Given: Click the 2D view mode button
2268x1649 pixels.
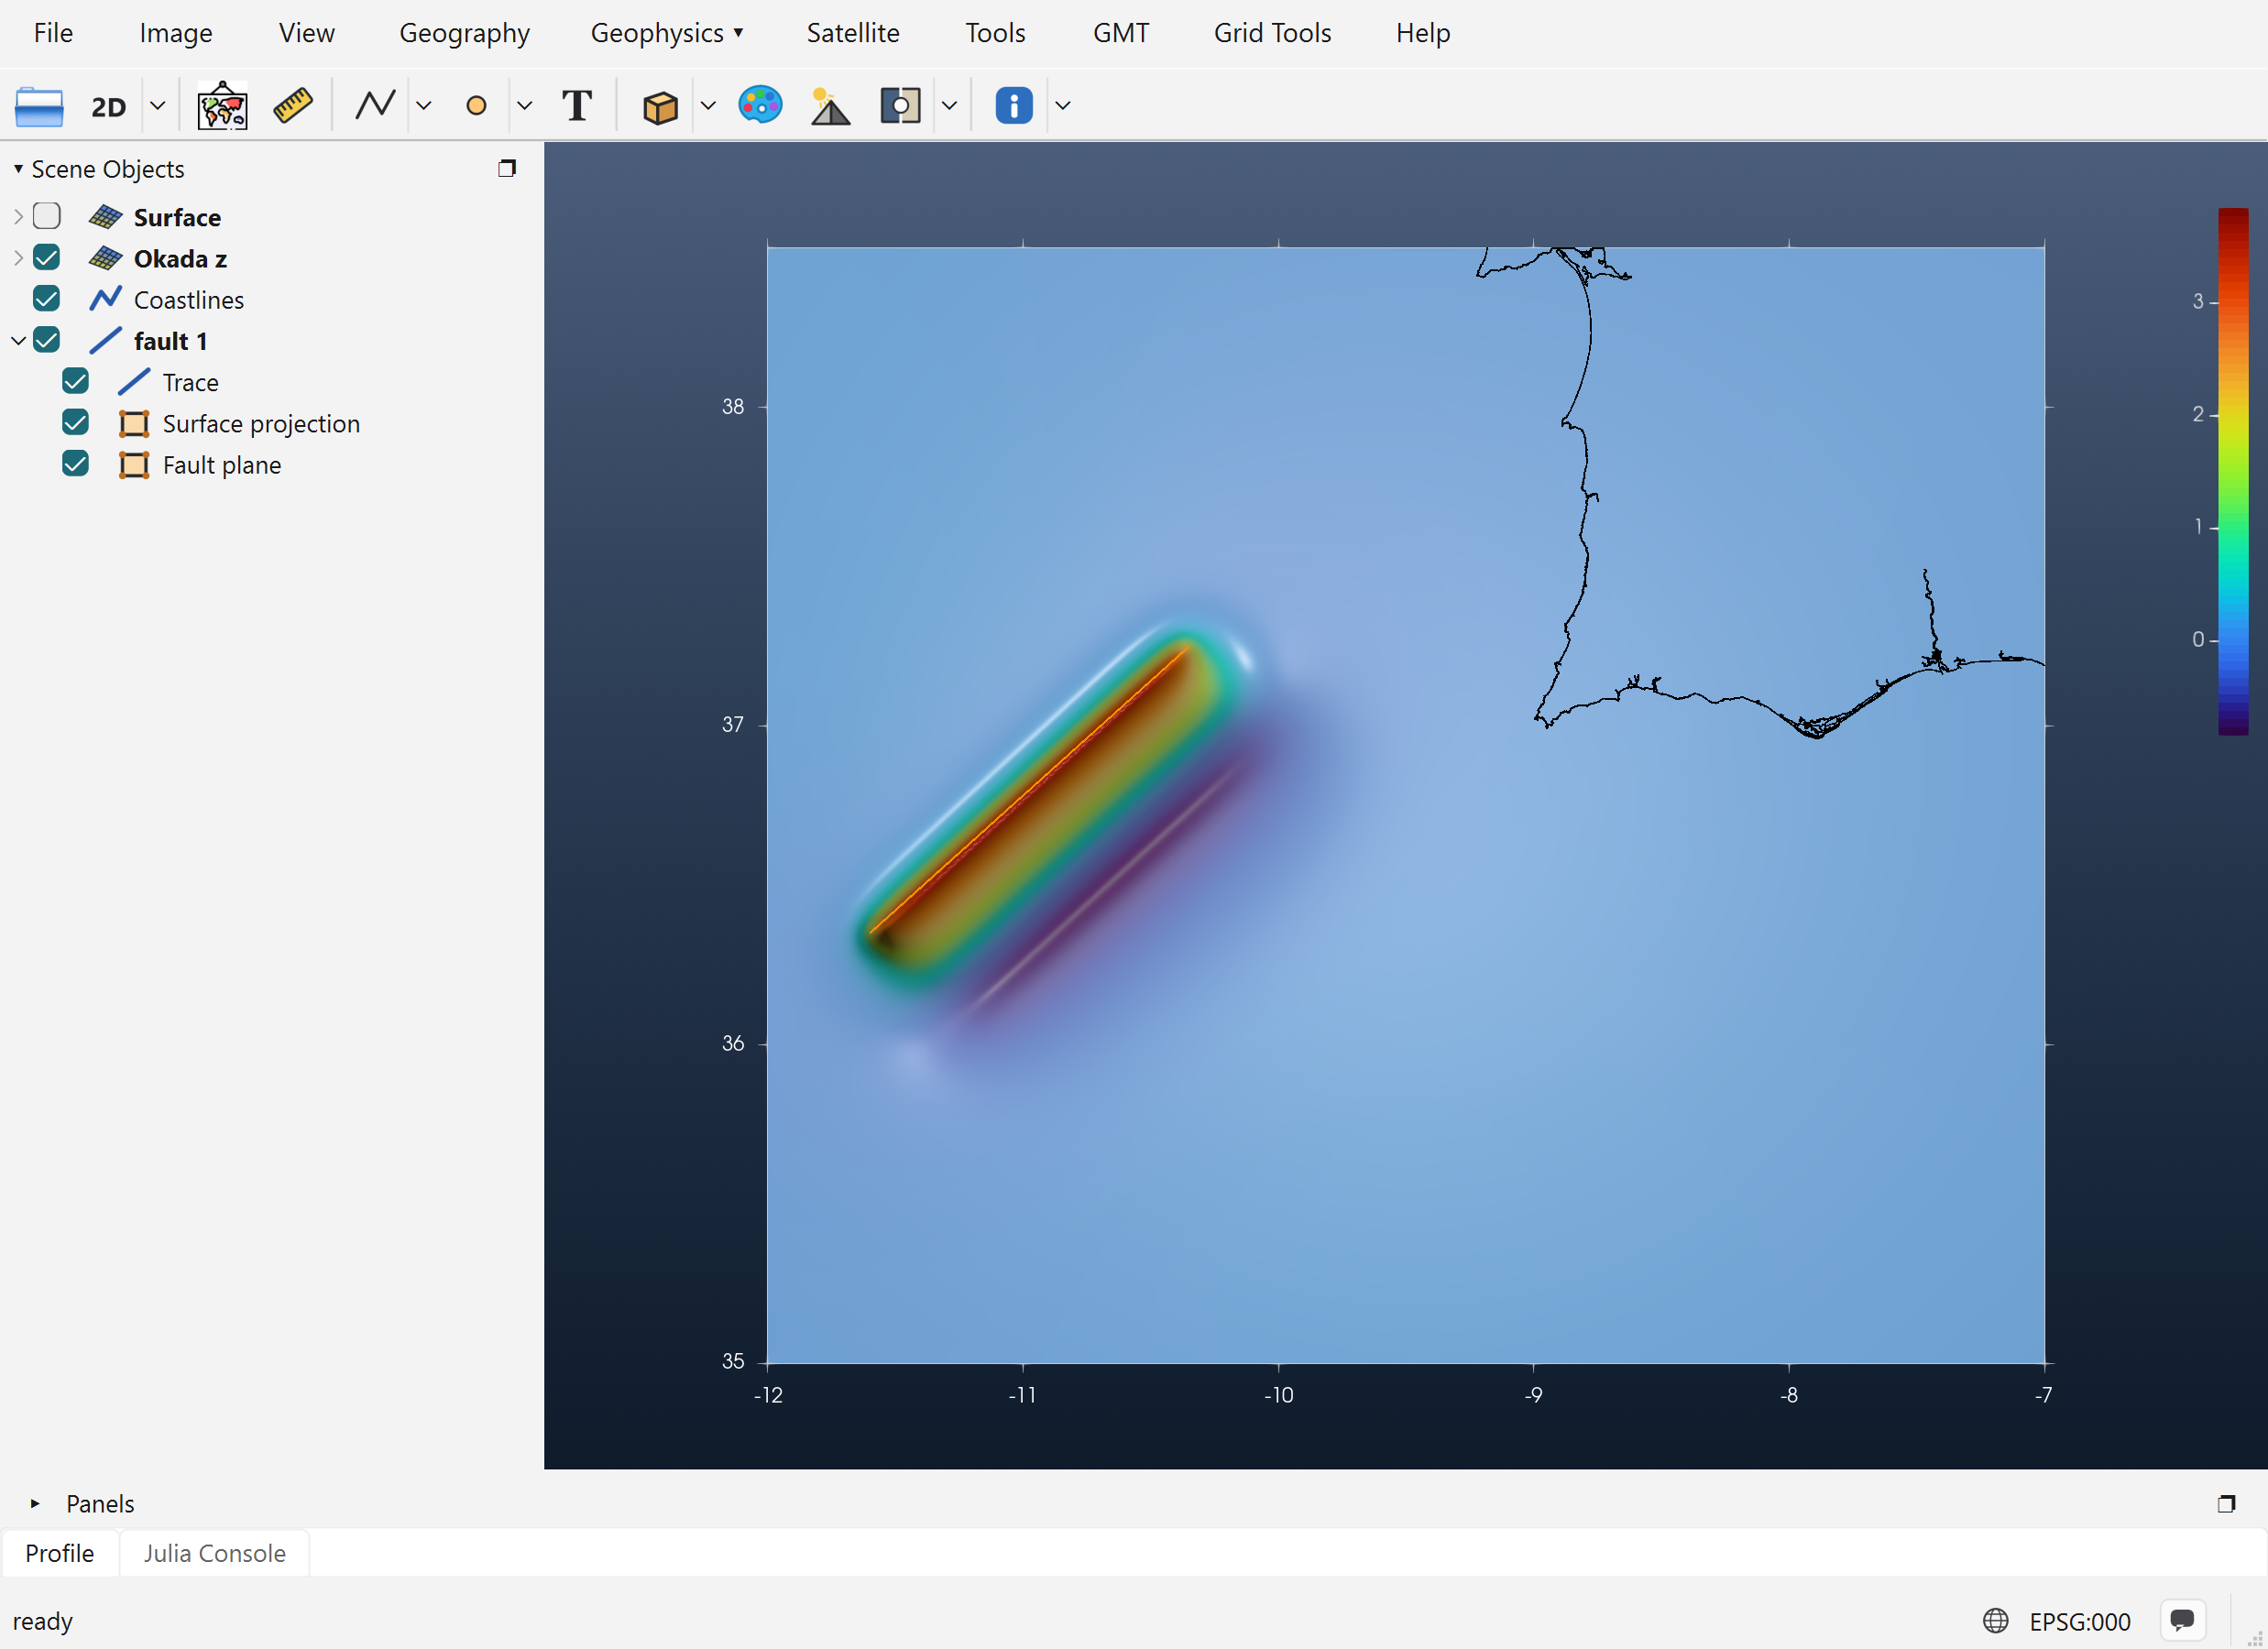Looking at the screenshot, I should pyautogui.click(x=108, y=106).
